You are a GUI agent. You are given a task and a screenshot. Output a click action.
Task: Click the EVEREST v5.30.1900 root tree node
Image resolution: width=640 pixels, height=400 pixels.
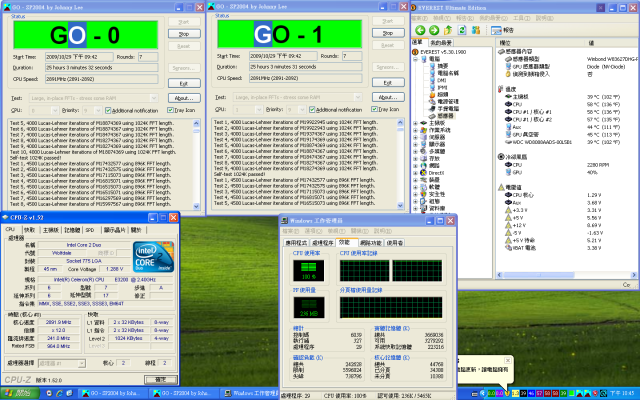439,52
